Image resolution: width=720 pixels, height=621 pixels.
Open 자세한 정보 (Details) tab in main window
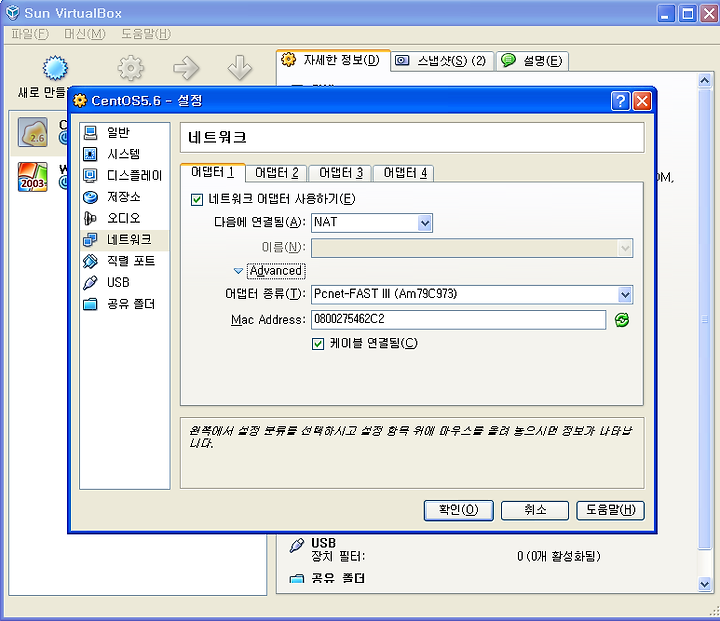pos(333,60)
